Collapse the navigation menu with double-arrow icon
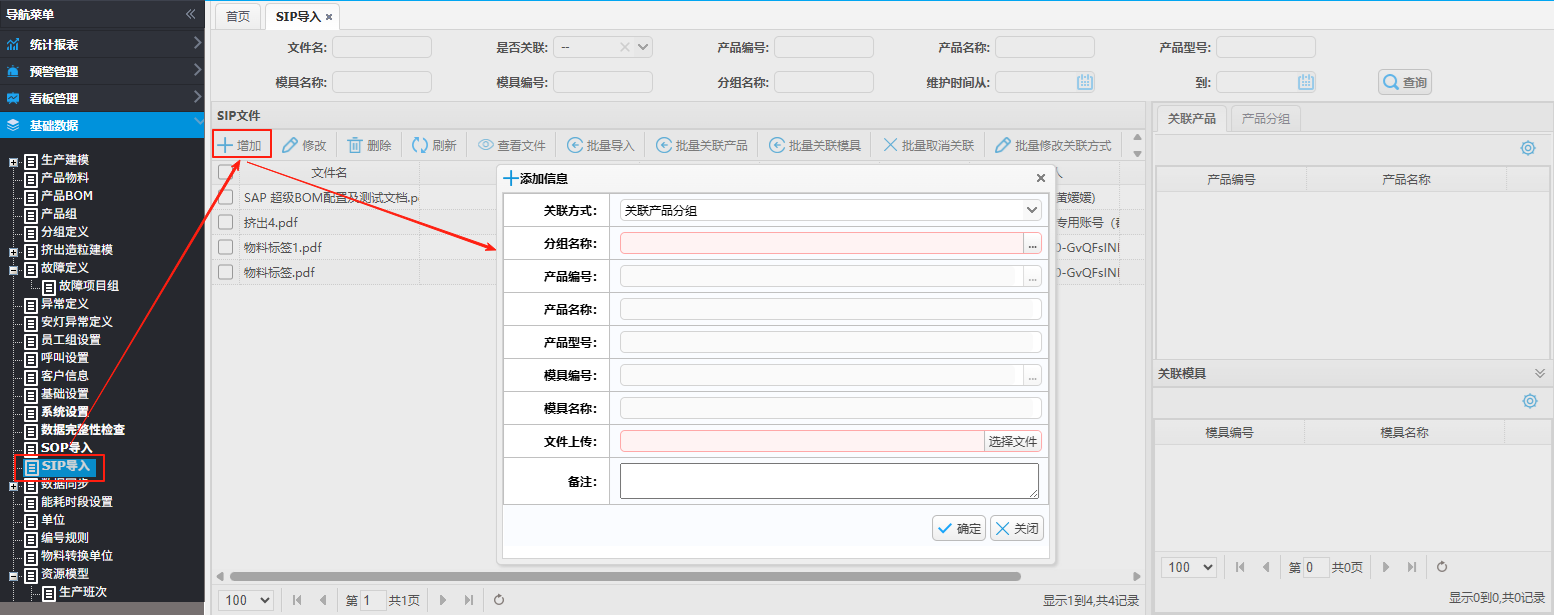 click(x=190, y=14)
